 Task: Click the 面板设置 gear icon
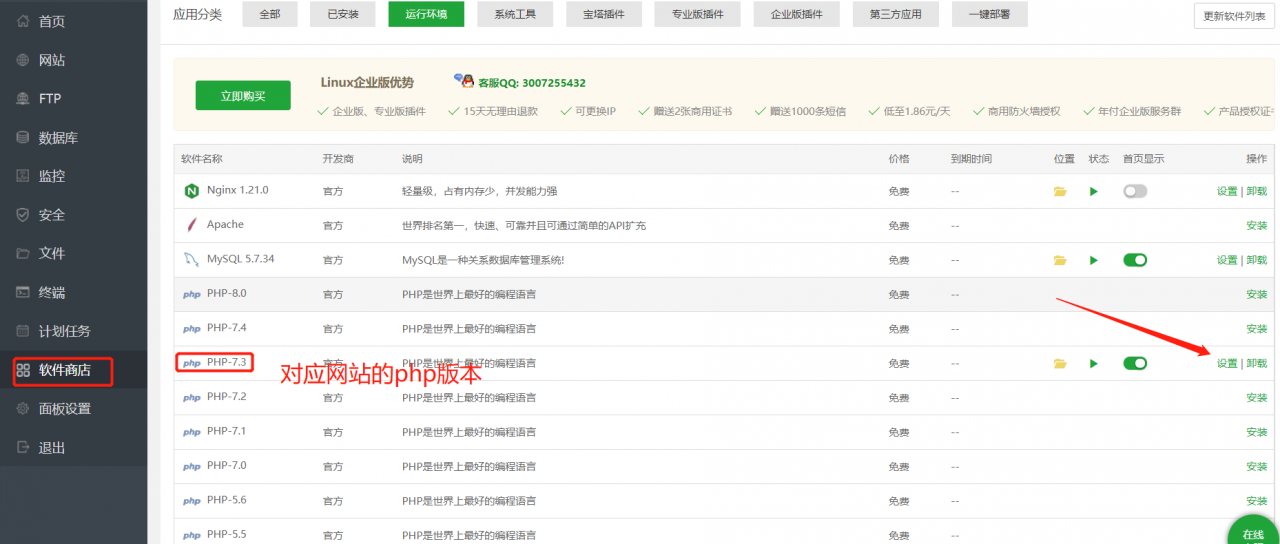tap(23, 408)
